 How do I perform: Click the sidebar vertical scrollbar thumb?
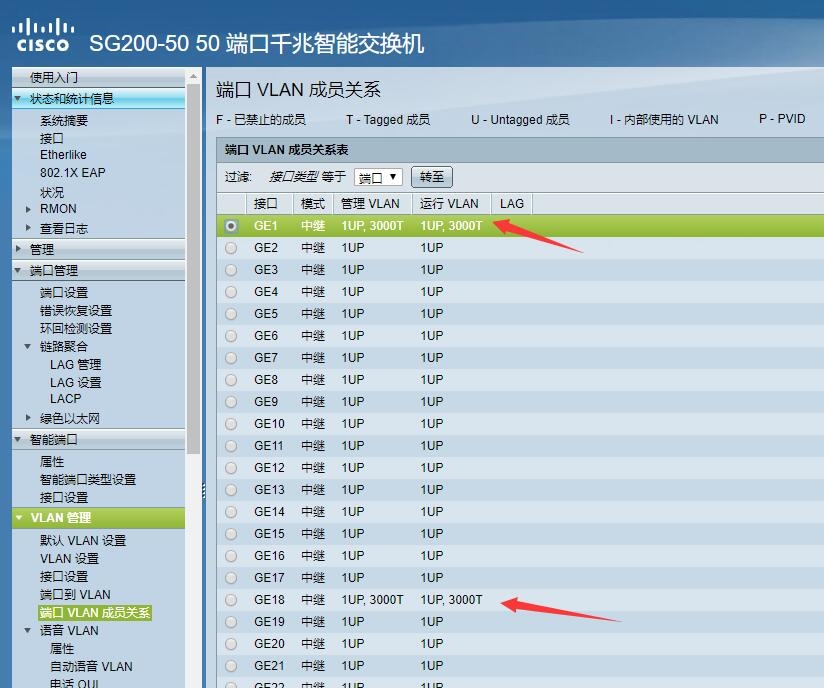pyautogui.click(x=193, y=268)
